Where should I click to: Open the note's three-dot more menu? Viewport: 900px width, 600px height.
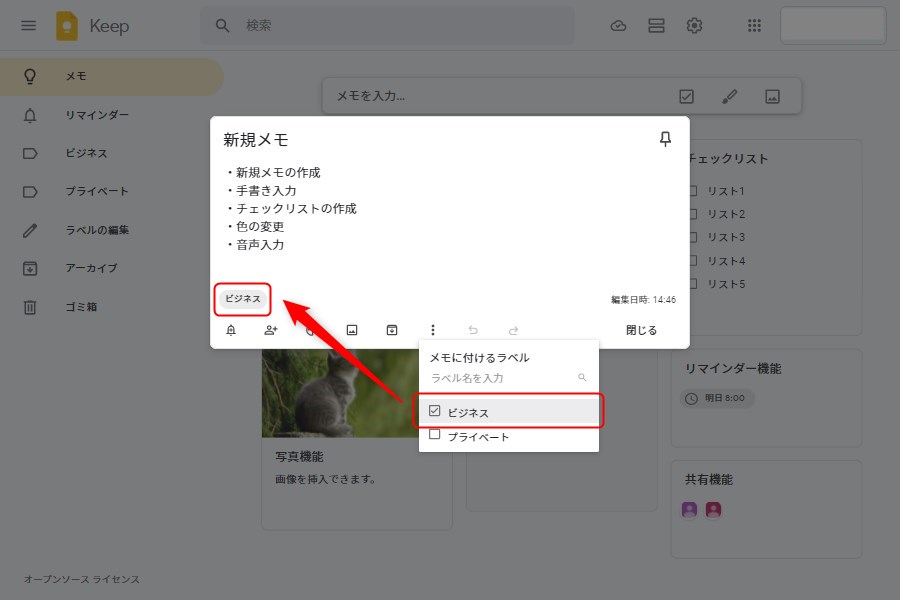click(432, 330)
